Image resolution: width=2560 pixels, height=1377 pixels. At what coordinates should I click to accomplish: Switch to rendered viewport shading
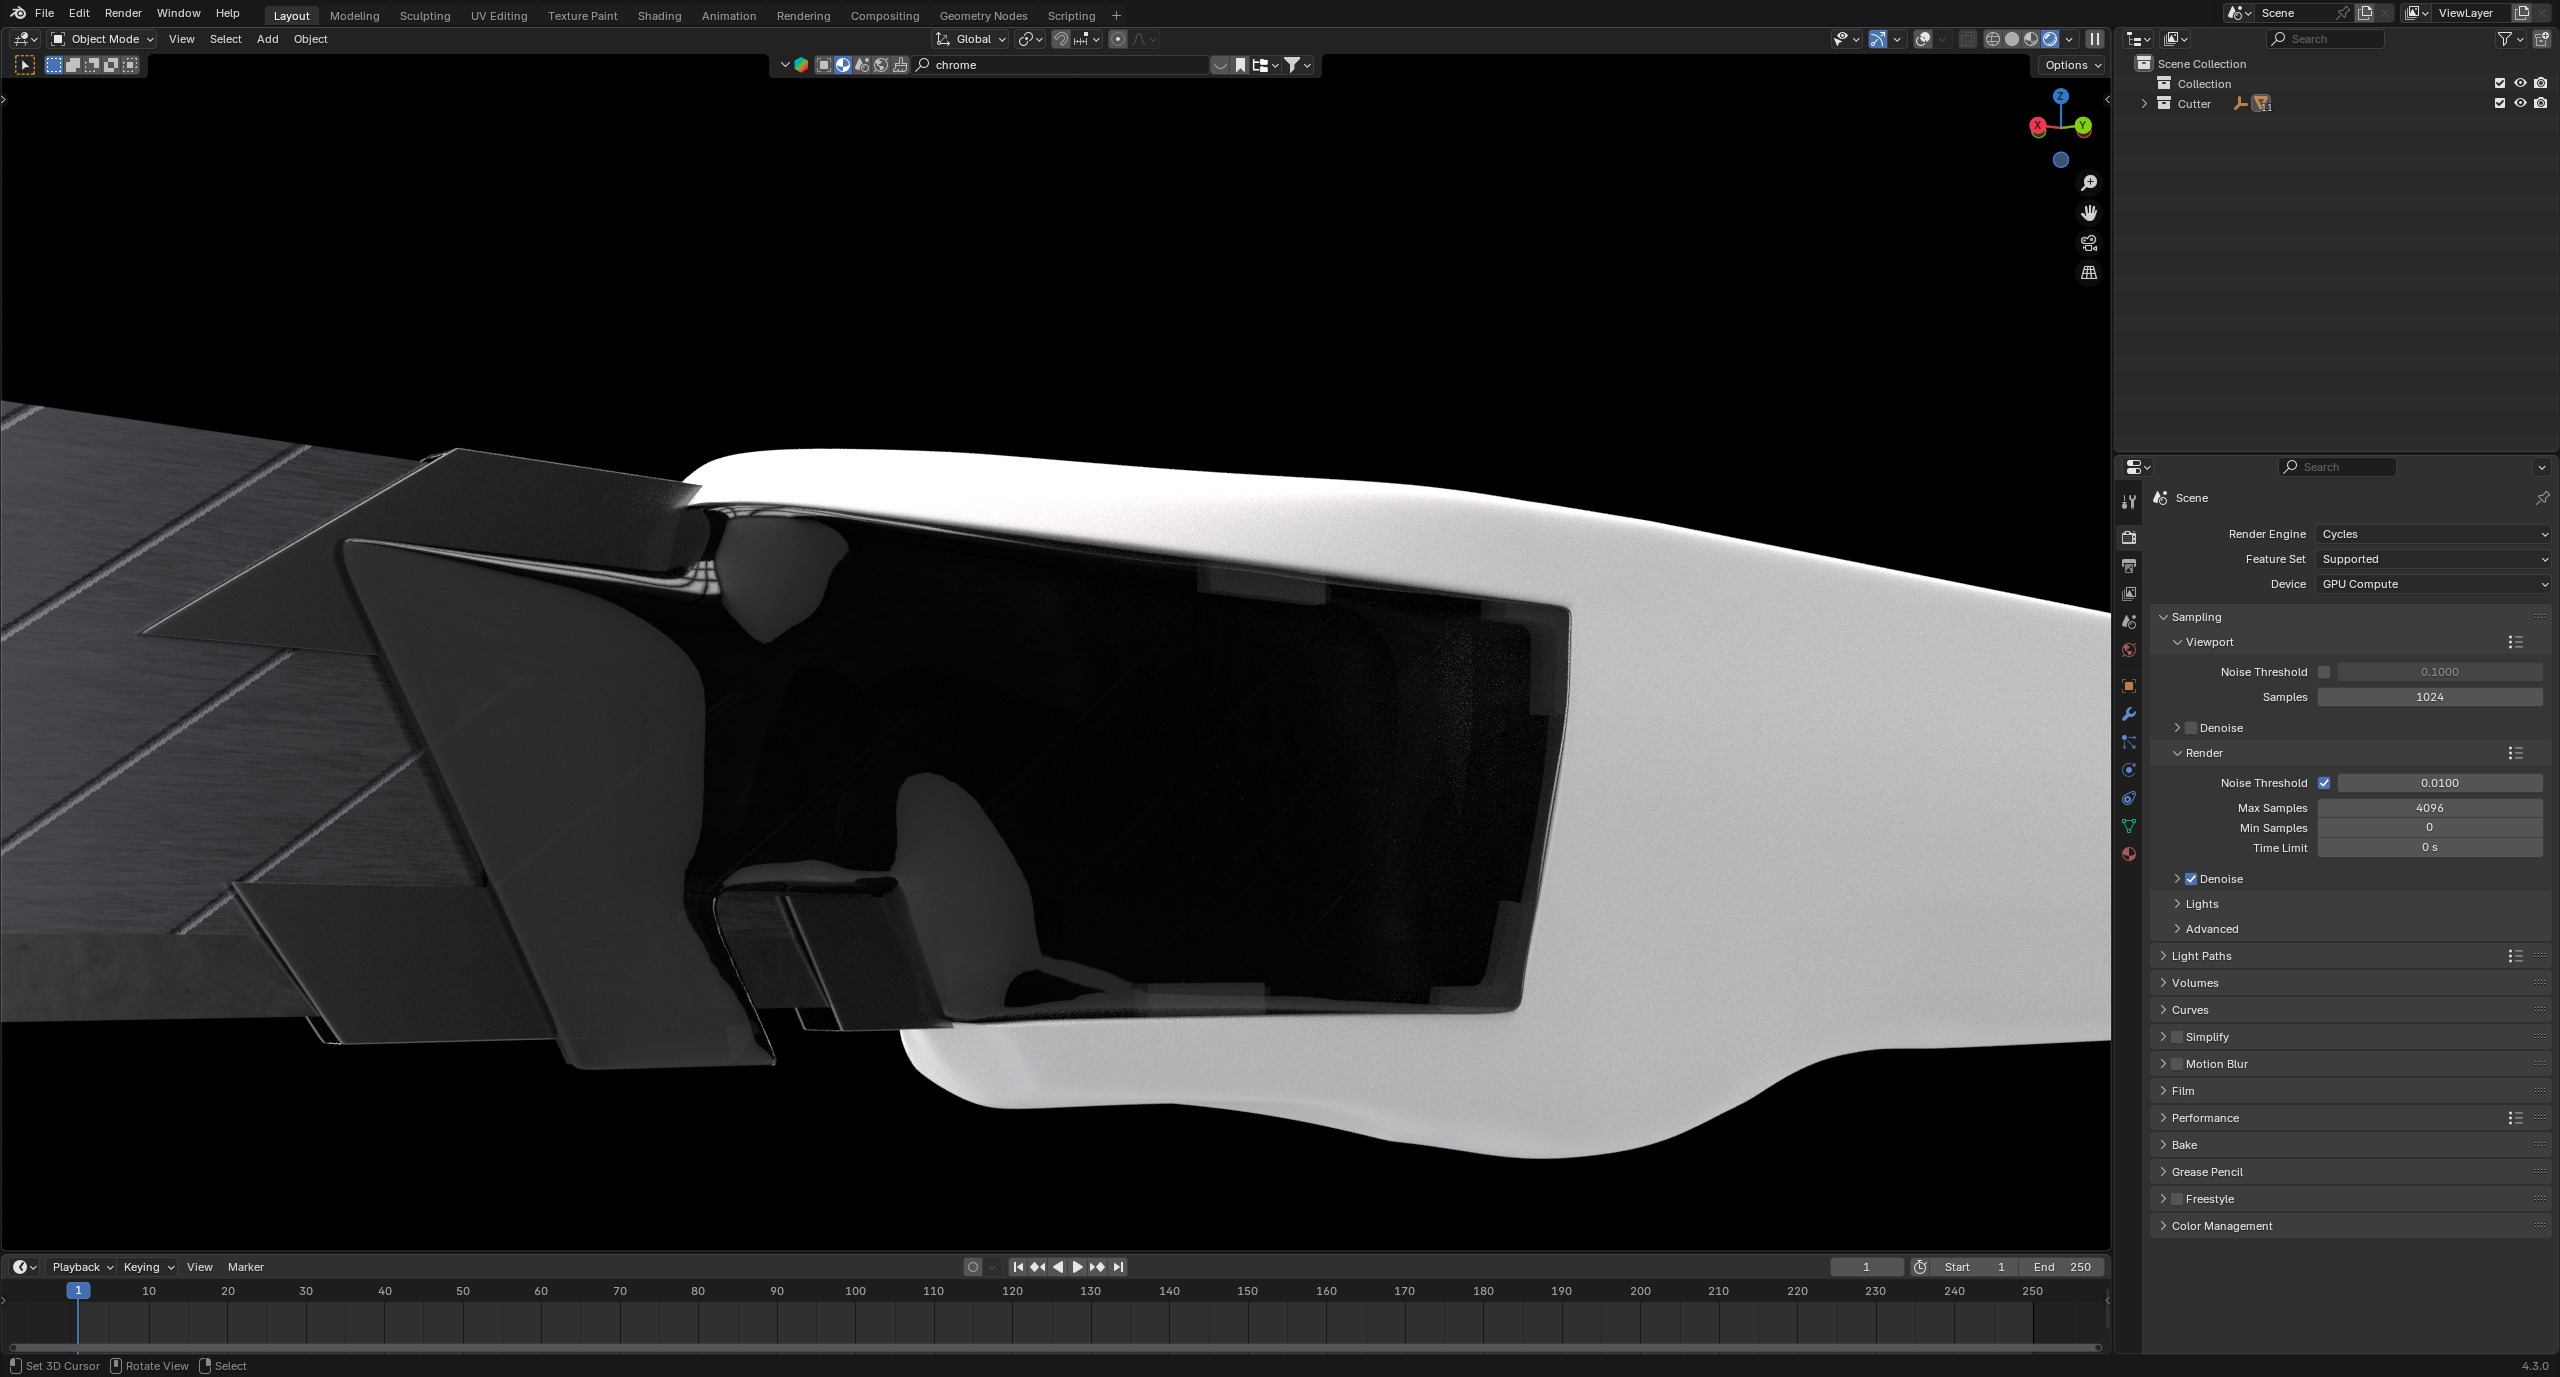click(x=2050, y=39)
